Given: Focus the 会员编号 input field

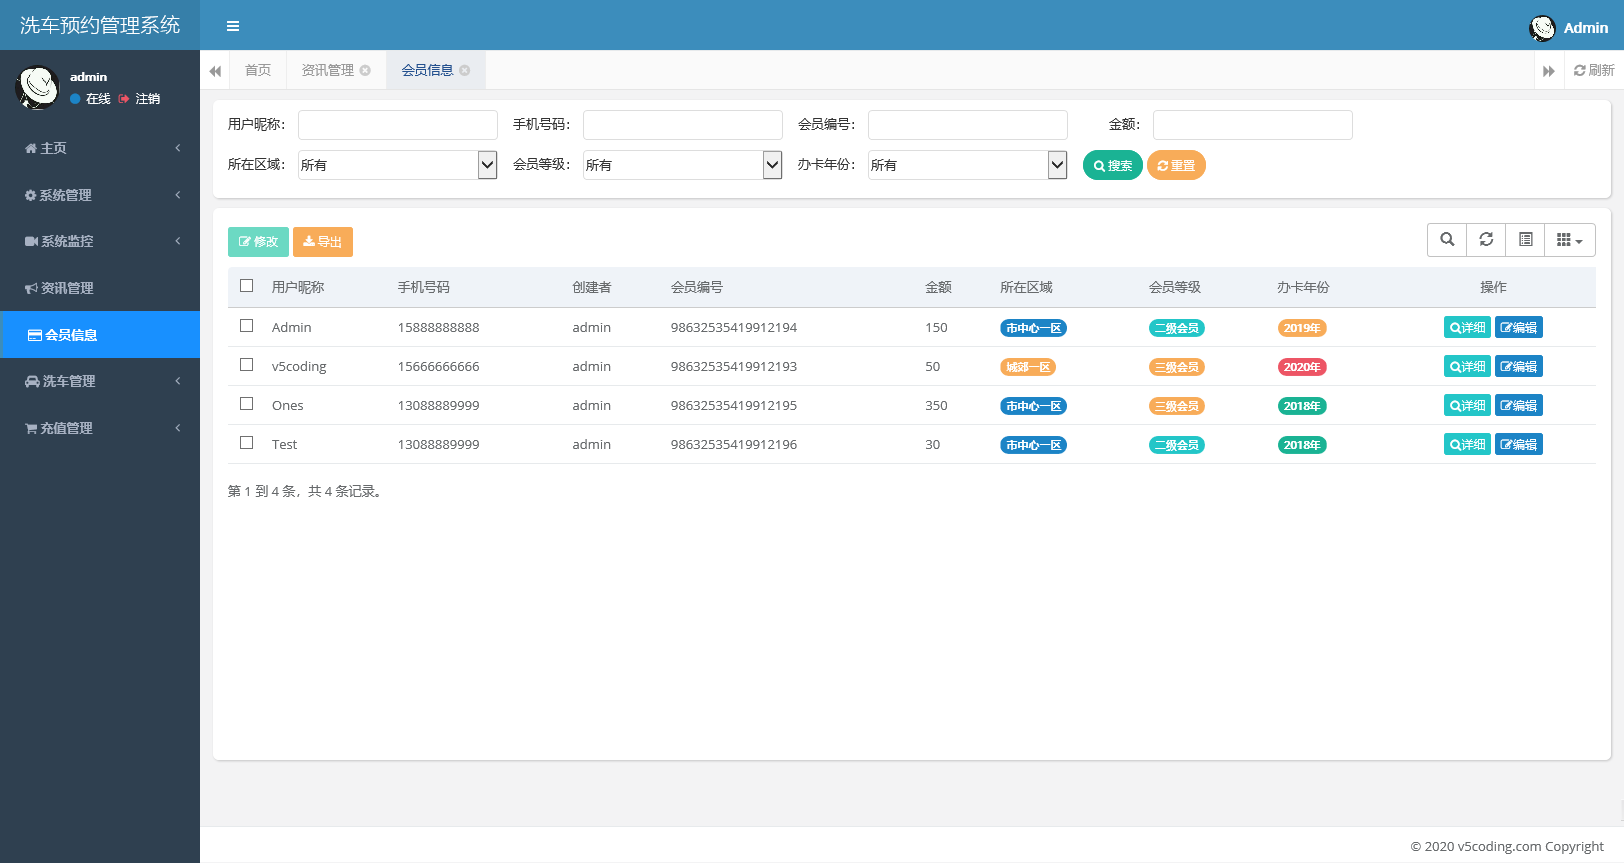Looking at the screenshot, I should pyautogui.click(x=968, y=125).
